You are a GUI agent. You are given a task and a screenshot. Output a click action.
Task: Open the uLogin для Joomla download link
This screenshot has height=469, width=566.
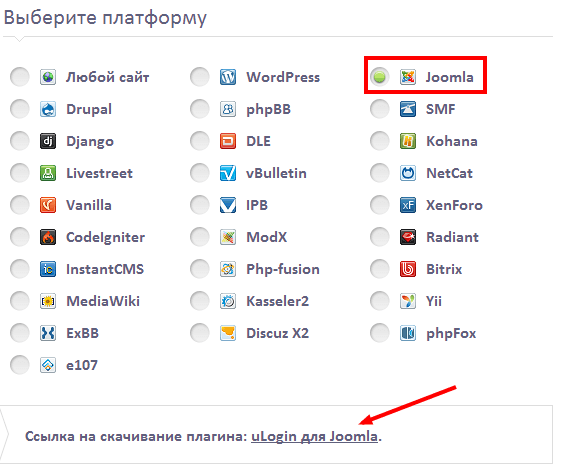tap(314, 437)
